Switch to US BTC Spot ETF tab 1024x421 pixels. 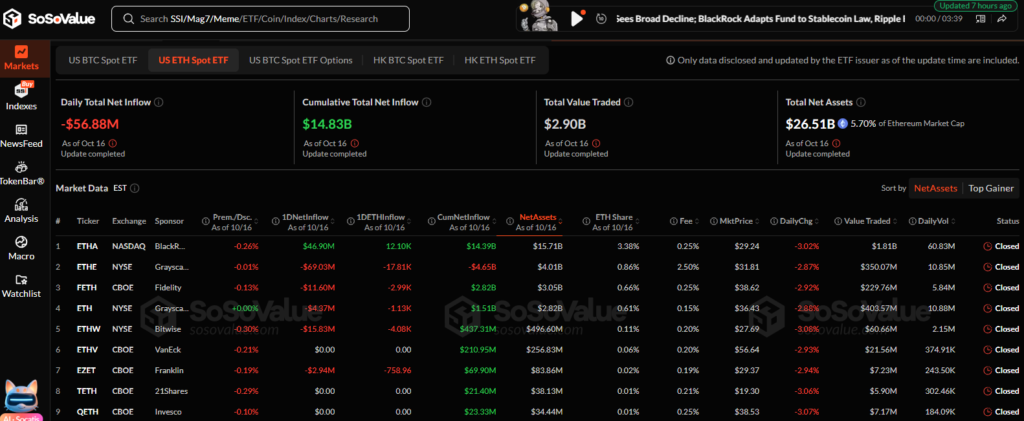(x=102, y=60)
